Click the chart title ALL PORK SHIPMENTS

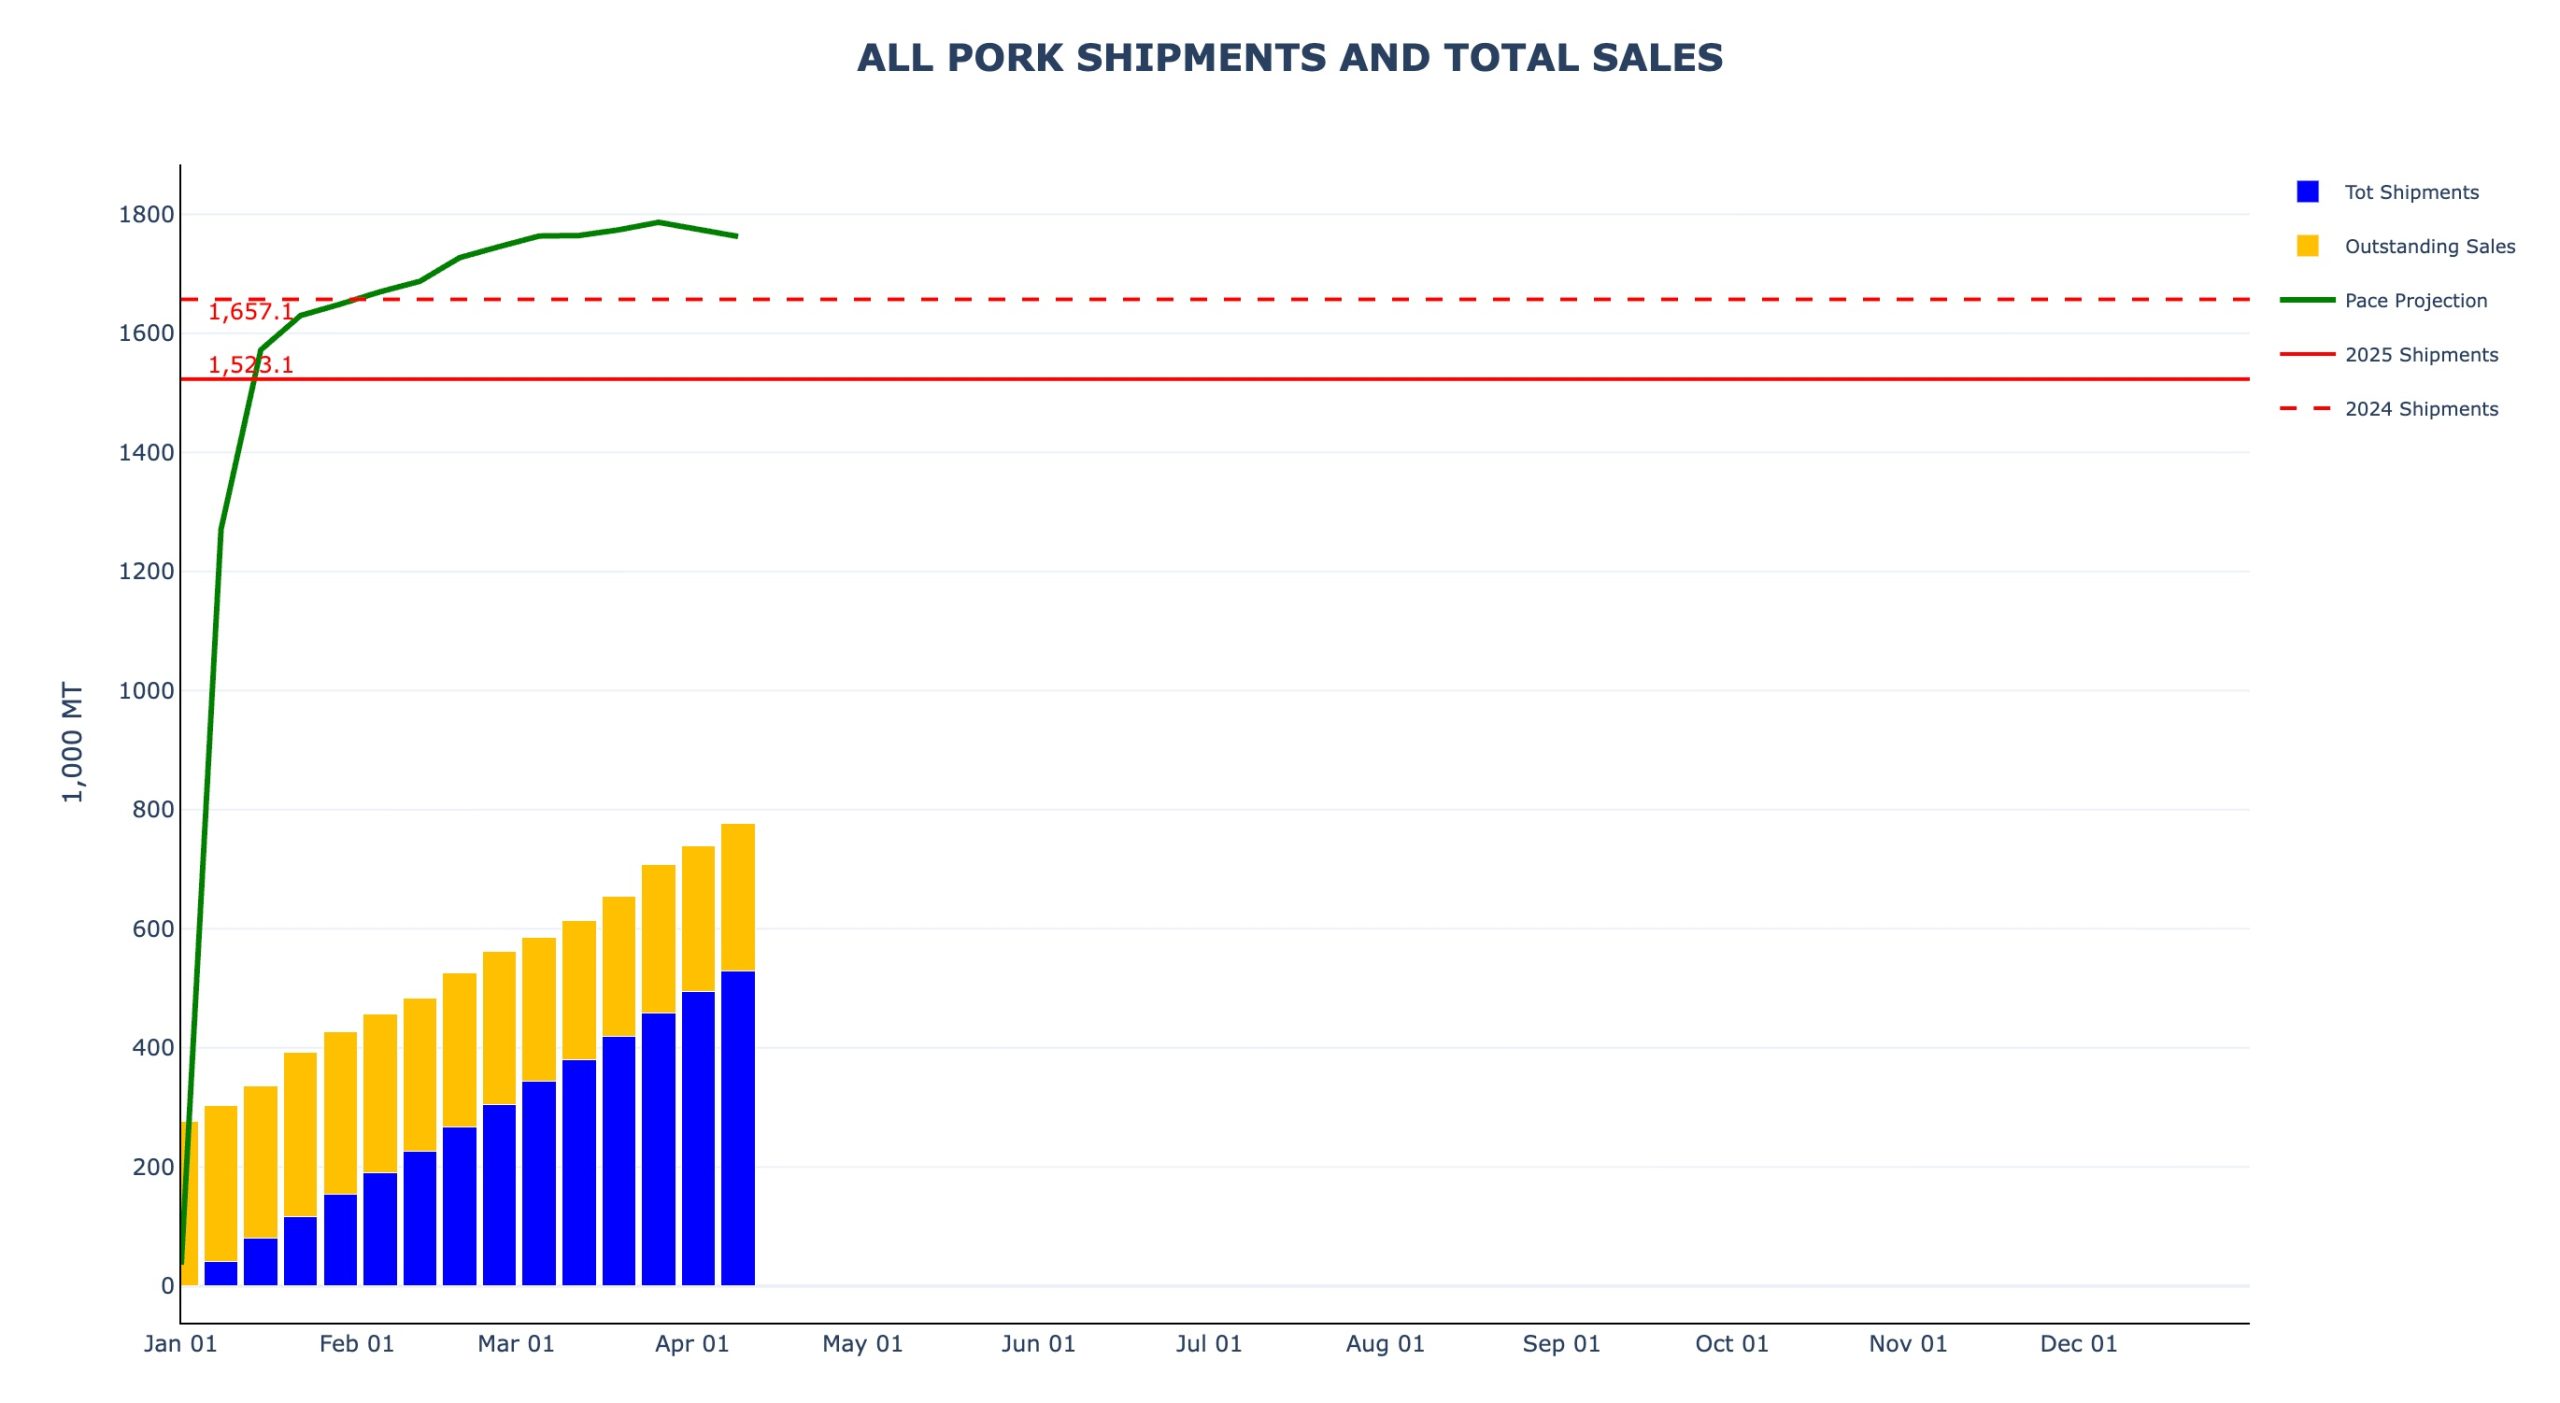1289,58
